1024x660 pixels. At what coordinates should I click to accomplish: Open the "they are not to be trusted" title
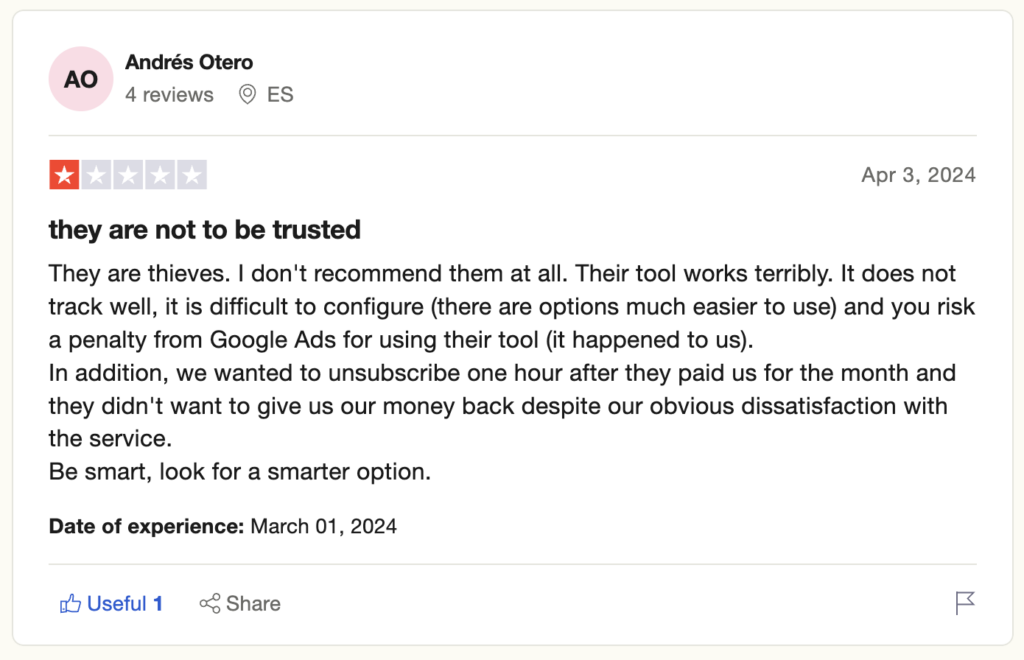coord(205,230)
